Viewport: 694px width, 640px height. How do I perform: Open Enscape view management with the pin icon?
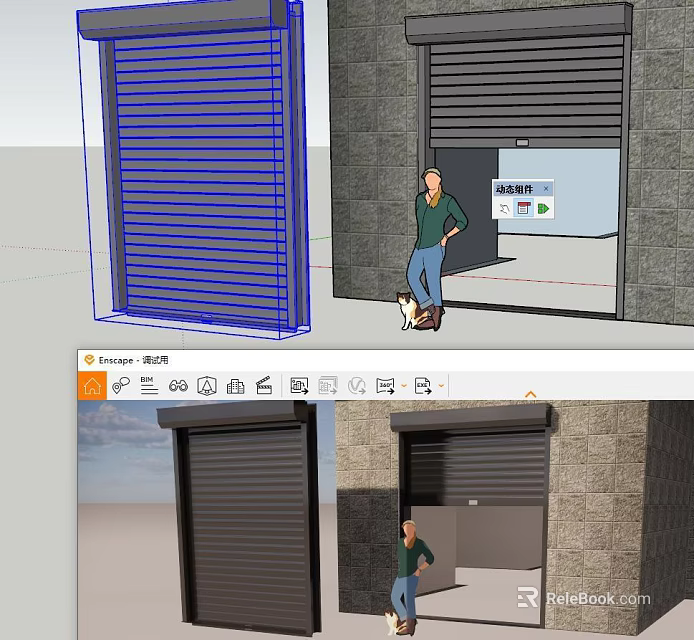(120, 386)
